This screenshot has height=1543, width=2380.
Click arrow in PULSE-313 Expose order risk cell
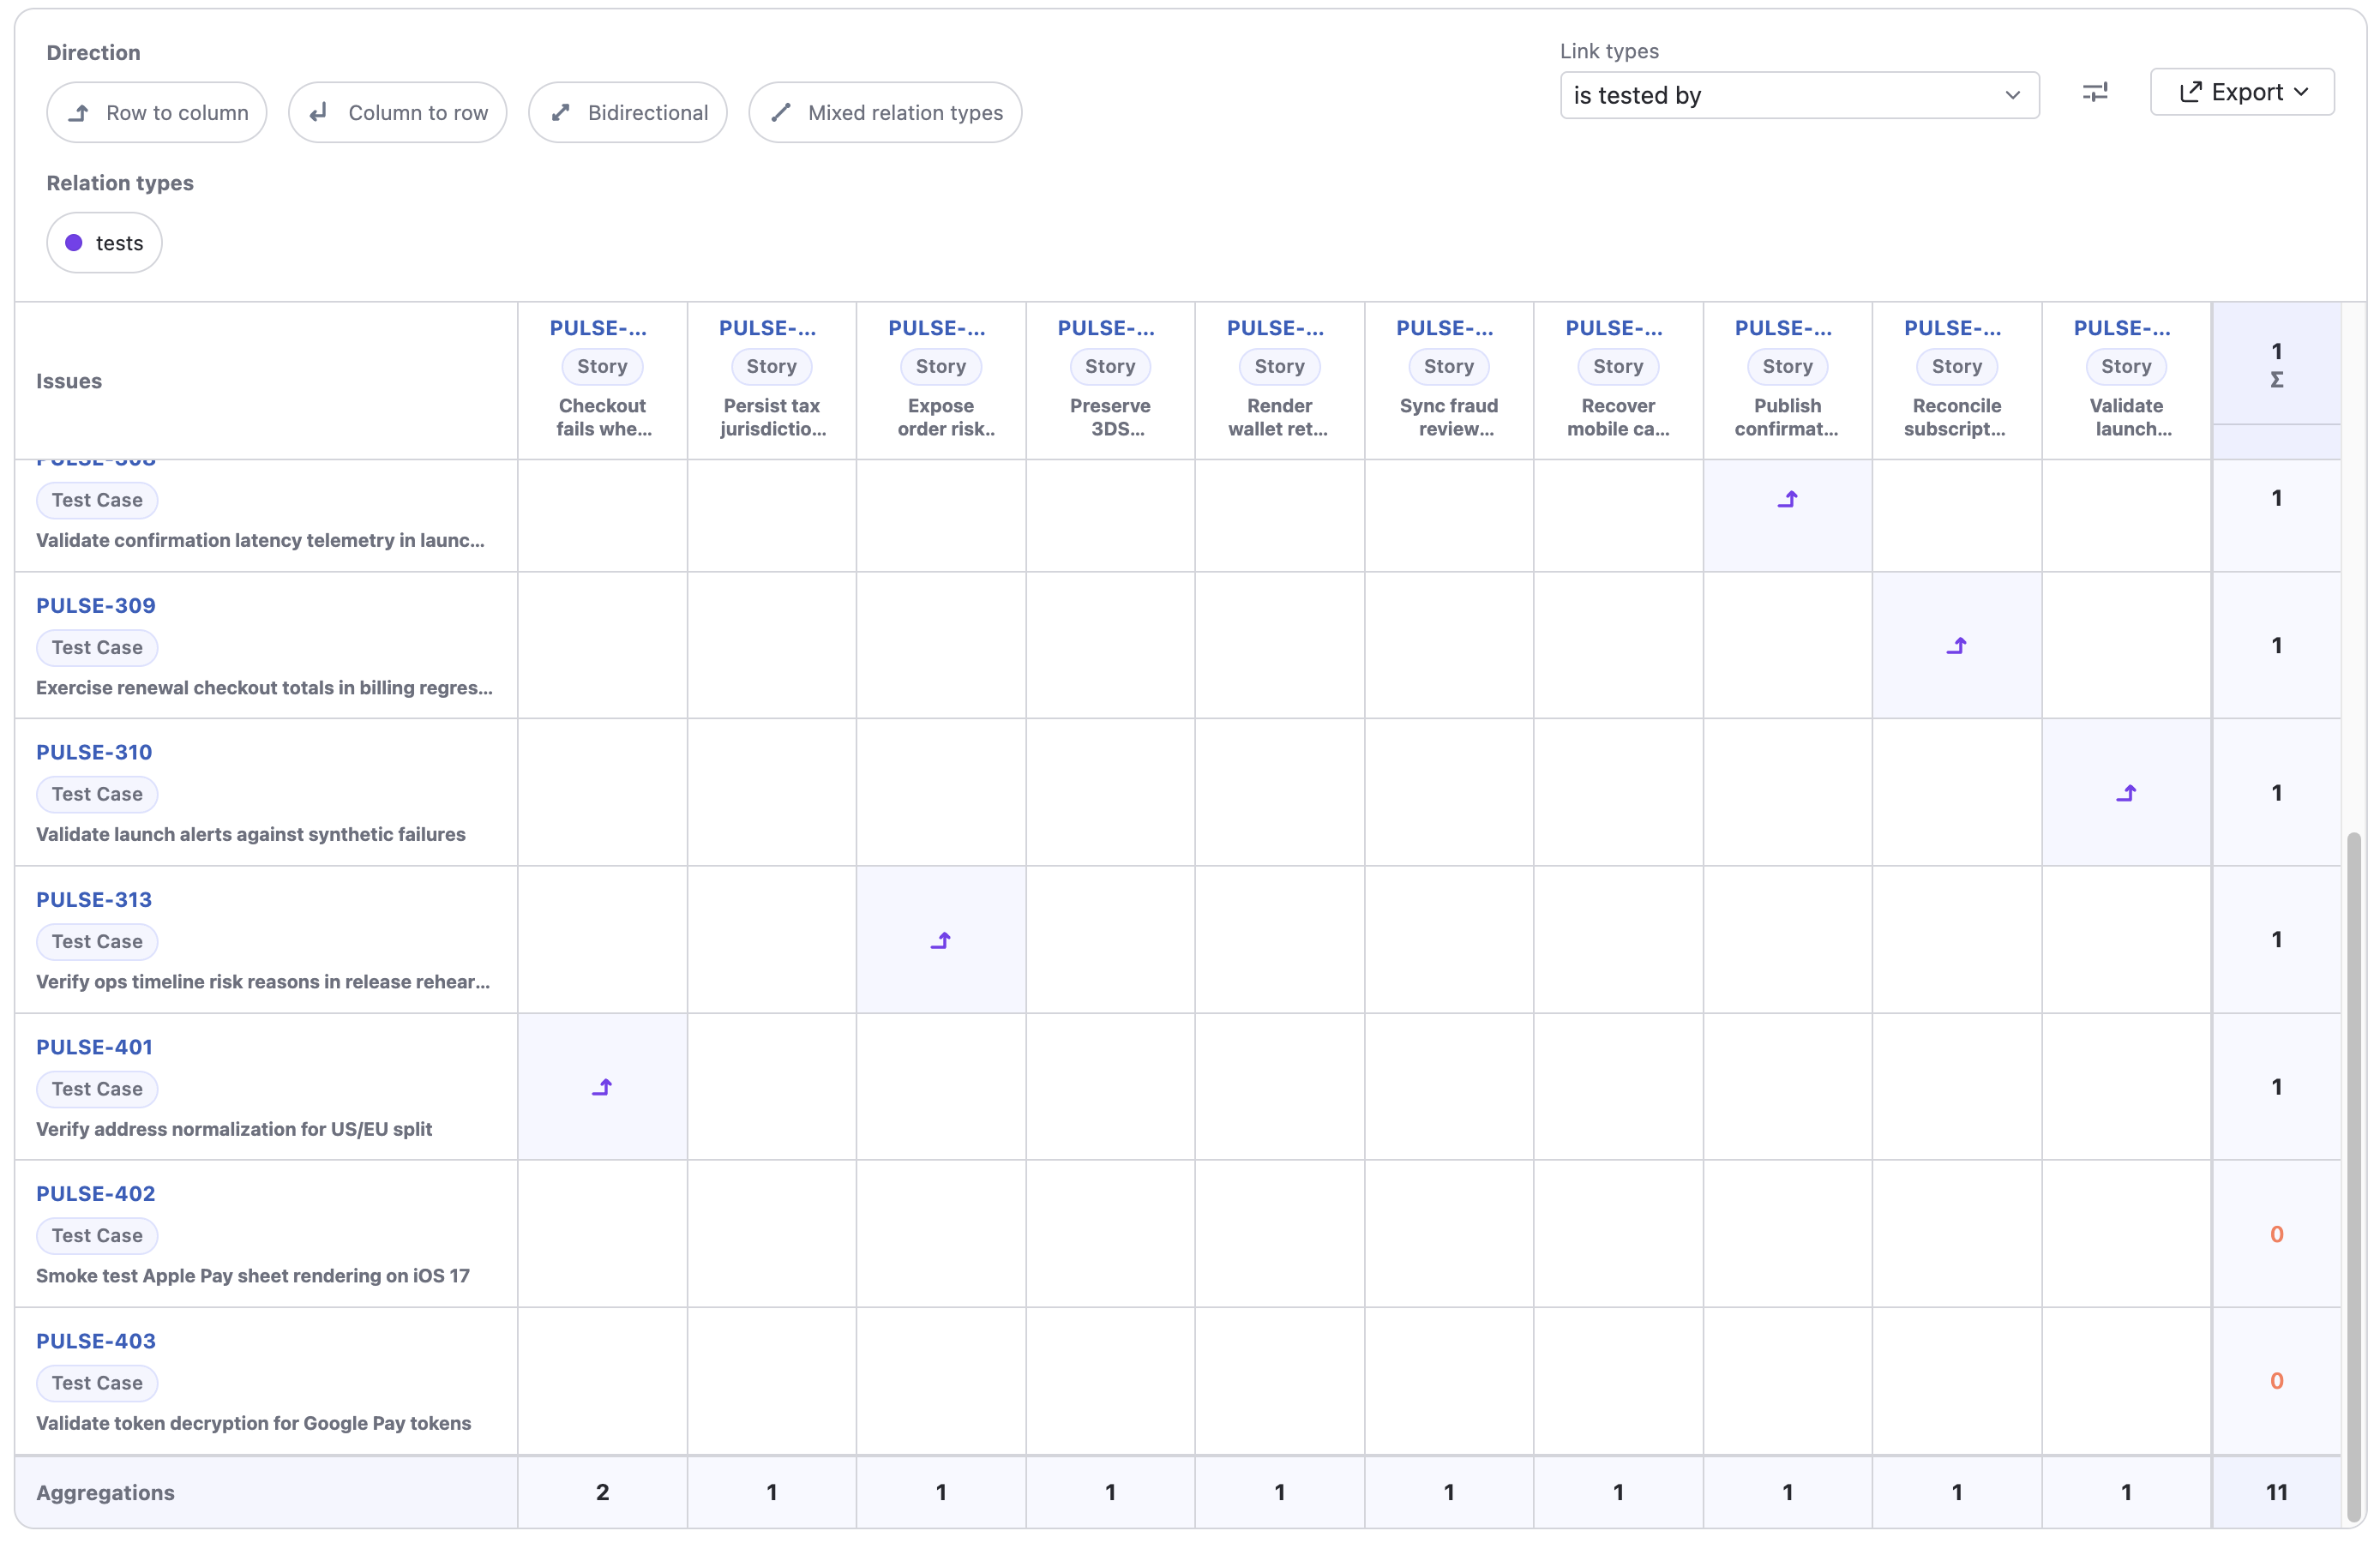click(940, 940)
